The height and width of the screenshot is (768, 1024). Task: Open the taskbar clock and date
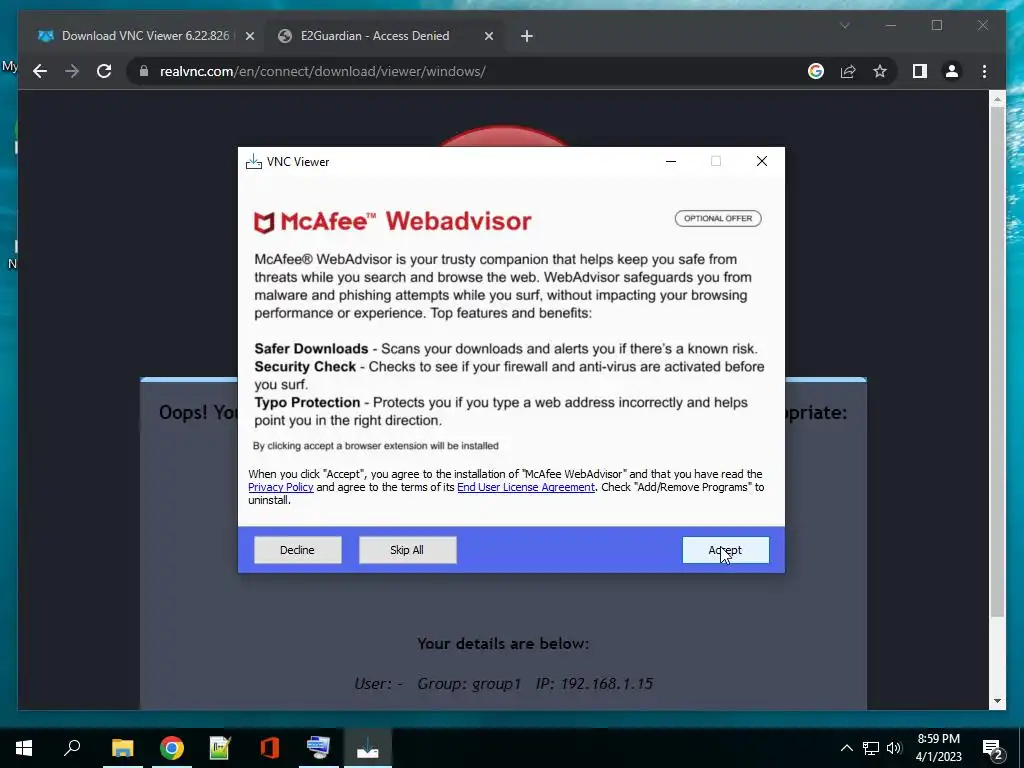click(x=938, y=748)
